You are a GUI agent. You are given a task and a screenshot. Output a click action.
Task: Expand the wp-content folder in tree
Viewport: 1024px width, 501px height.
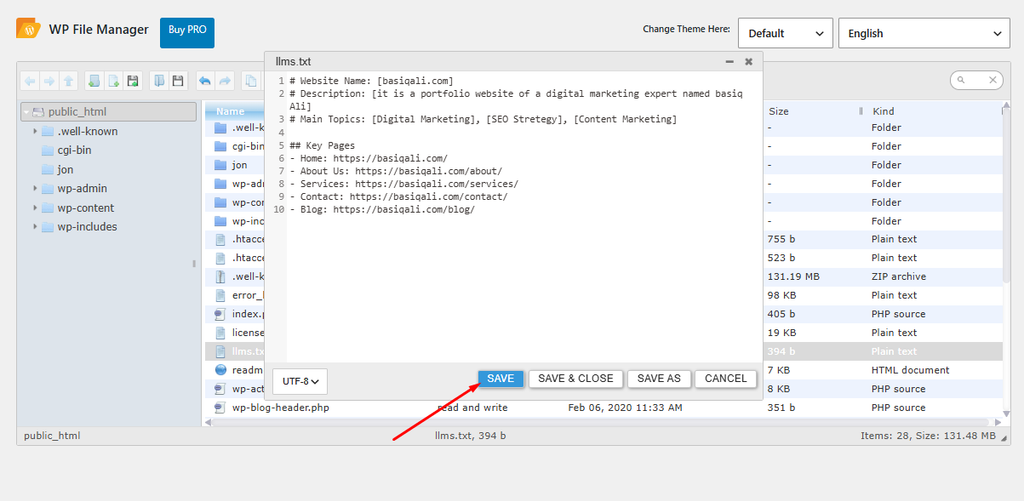tap(34, 208)
